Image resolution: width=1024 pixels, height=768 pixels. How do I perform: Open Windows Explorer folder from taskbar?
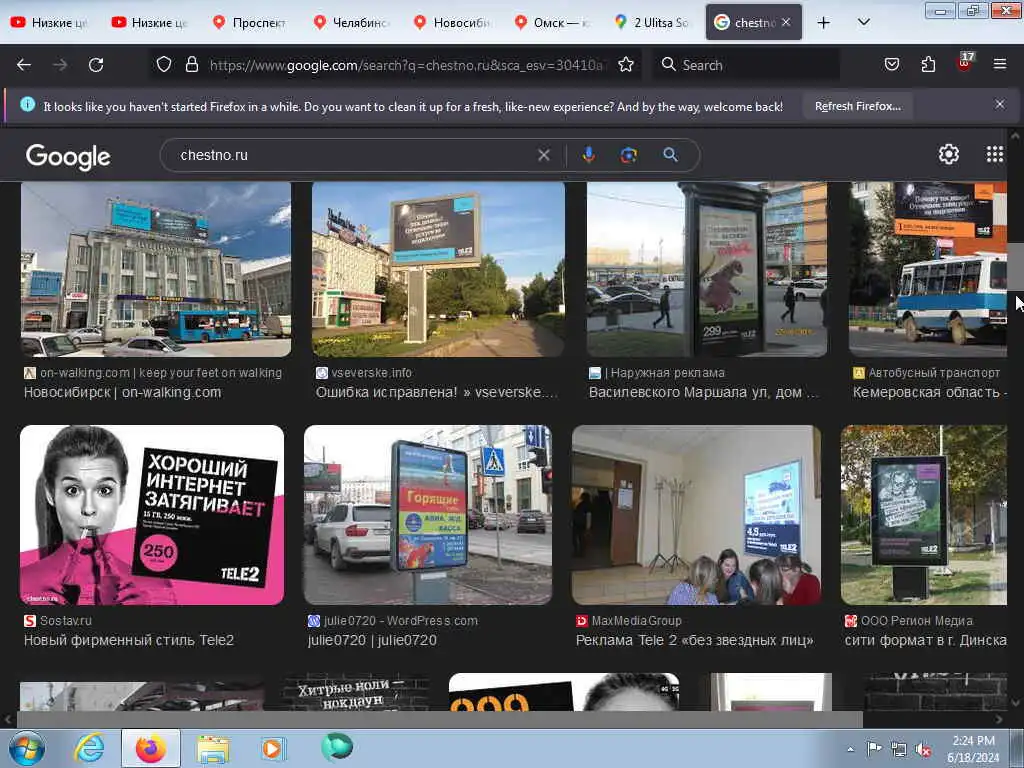point(213,748)
